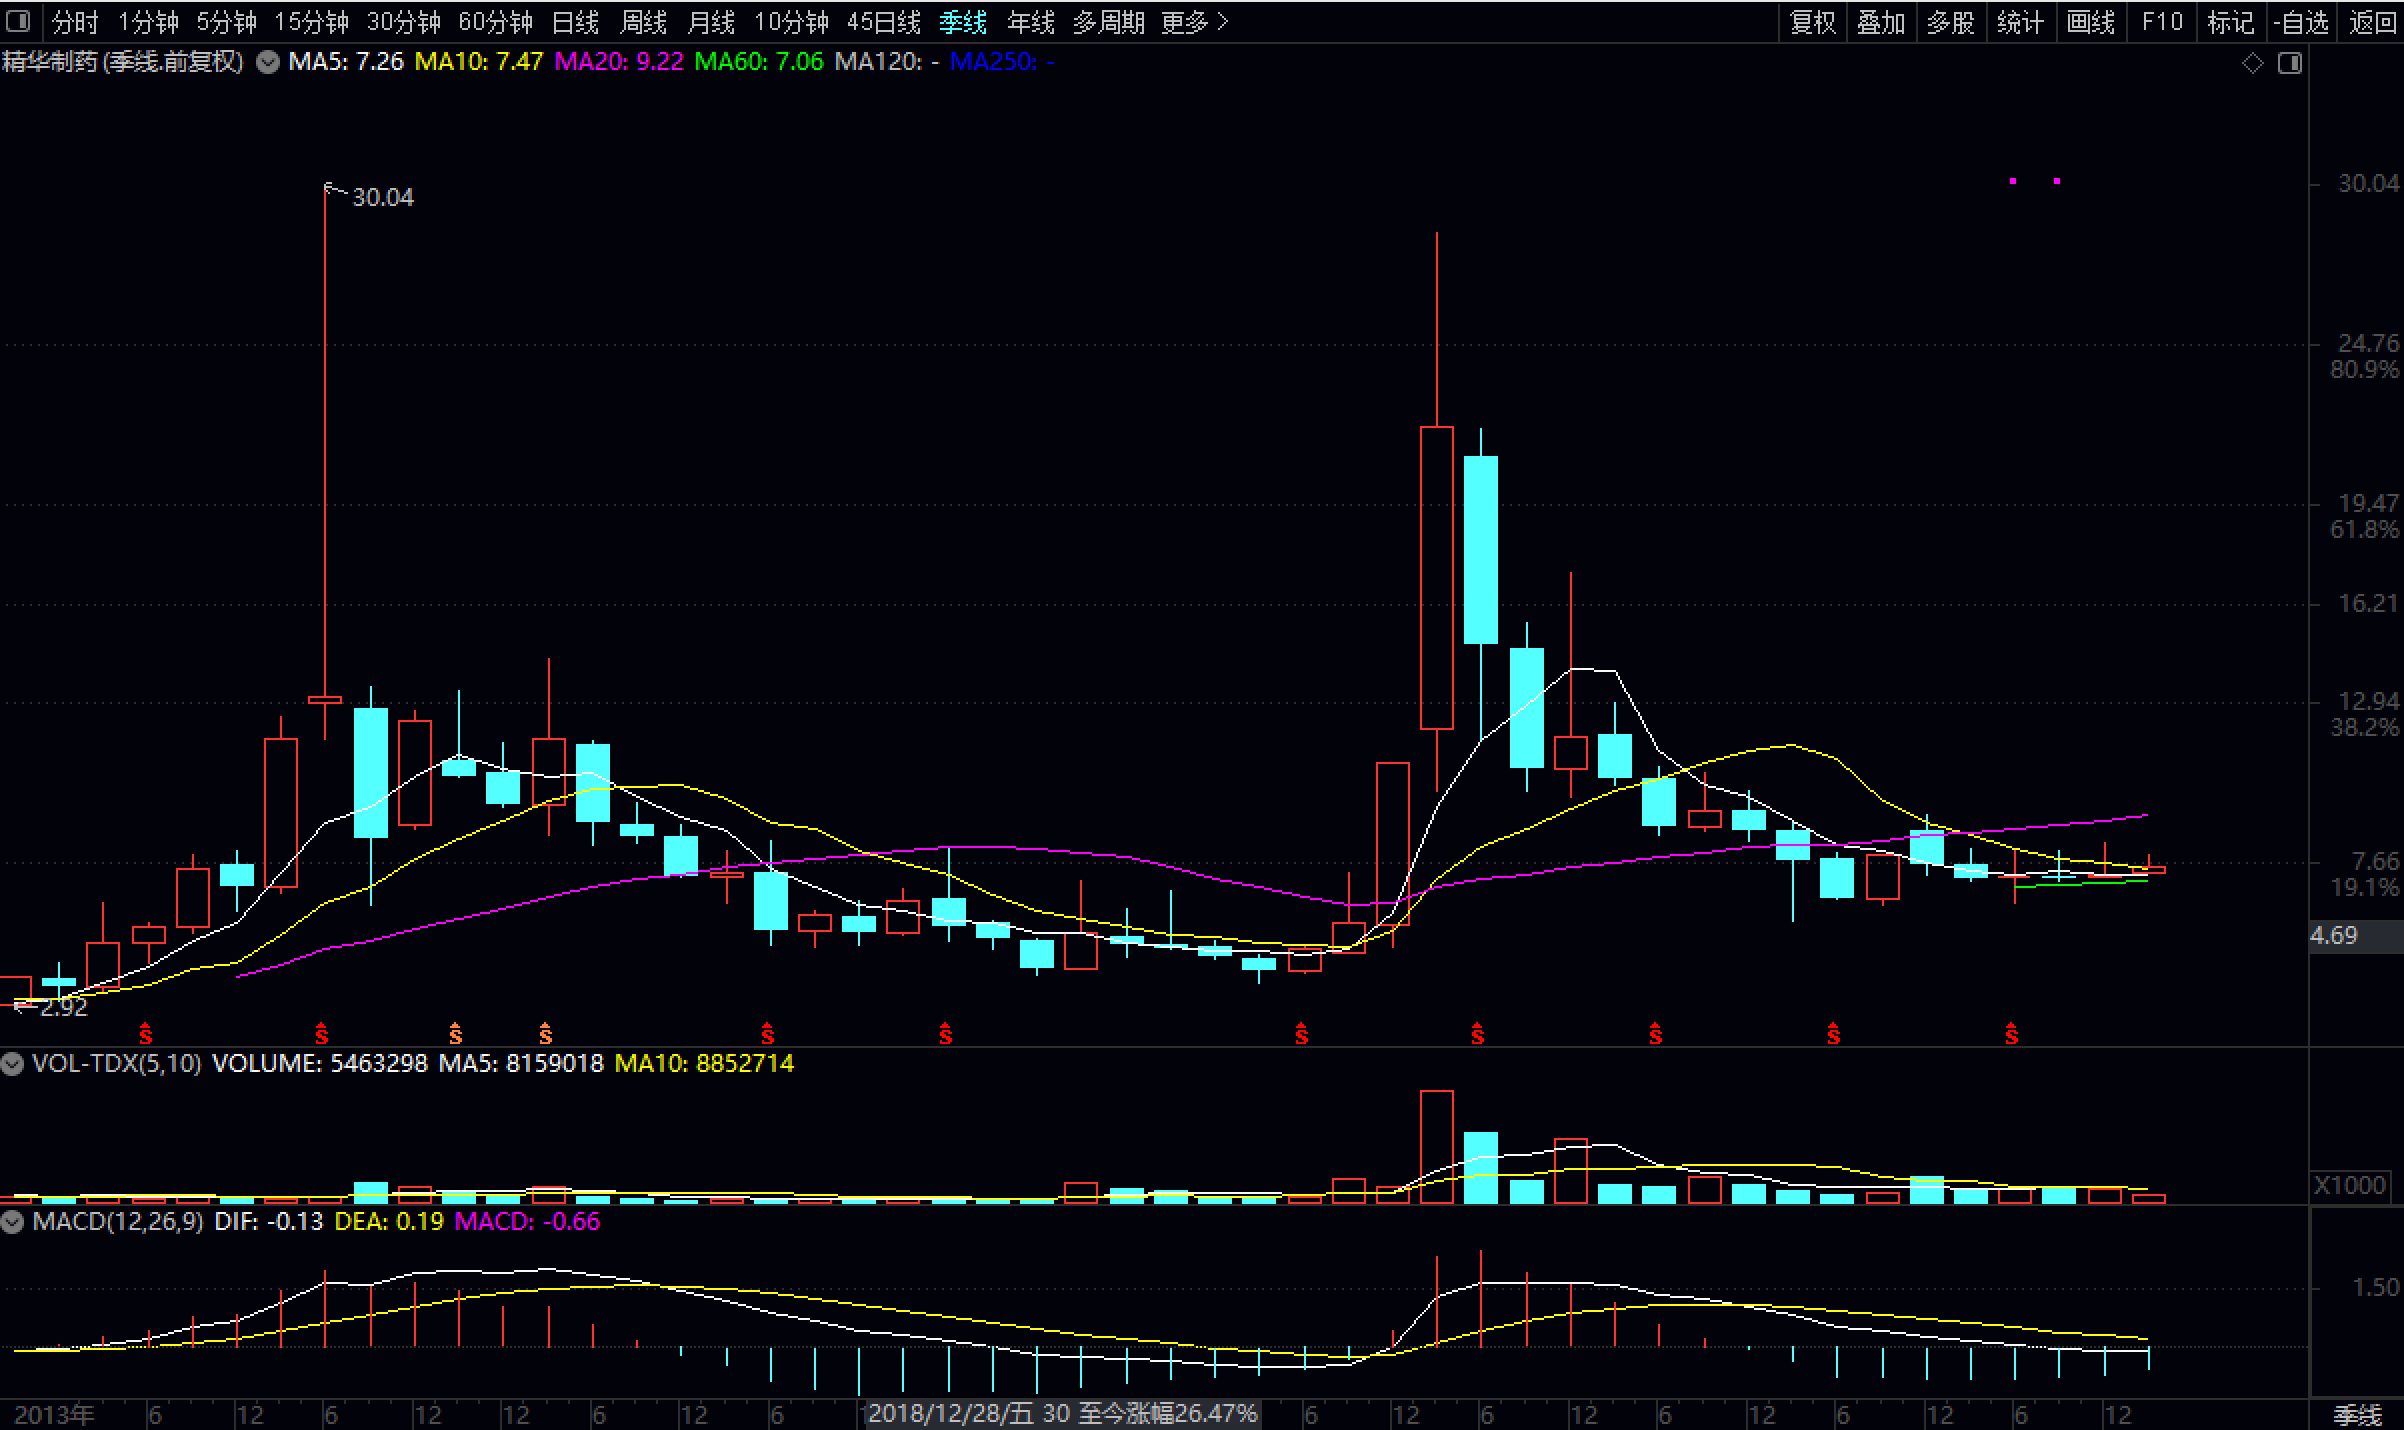Expand the MACD indicator dropdown arrow
The width and height of the screenshot is (2404, 1430).
click(x=12, y=1222)
